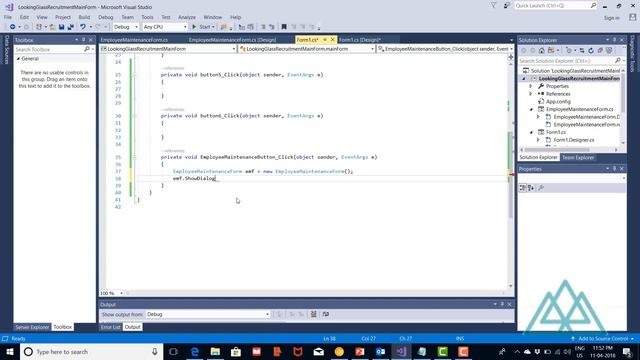Switch to the Team Explorer tab
Viewport: 640px width, 360px height.
click(x=578, y=158)
